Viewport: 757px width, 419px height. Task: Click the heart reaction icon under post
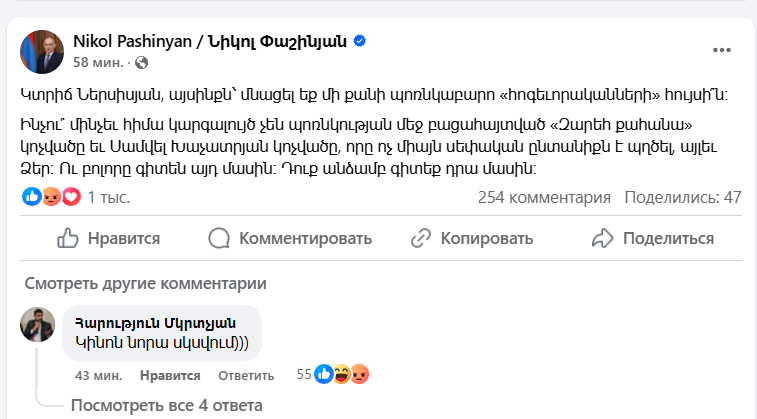[x=70, y=197]
